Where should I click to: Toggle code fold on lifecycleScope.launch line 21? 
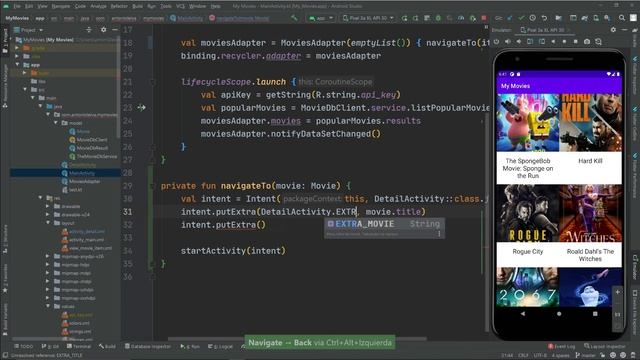(153, 82)
